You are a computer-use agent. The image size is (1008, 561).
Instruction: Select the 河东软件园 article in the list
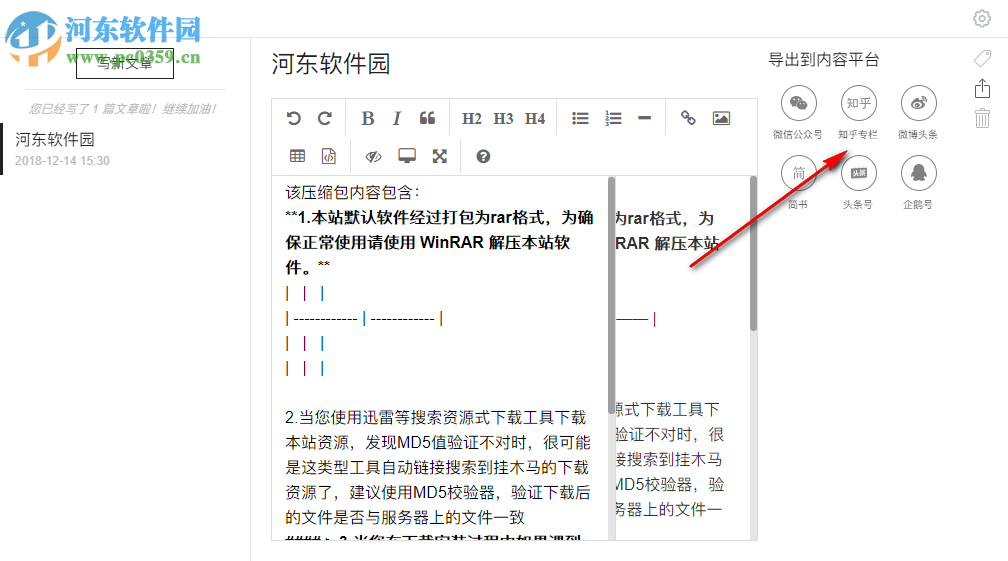(125, 149)
